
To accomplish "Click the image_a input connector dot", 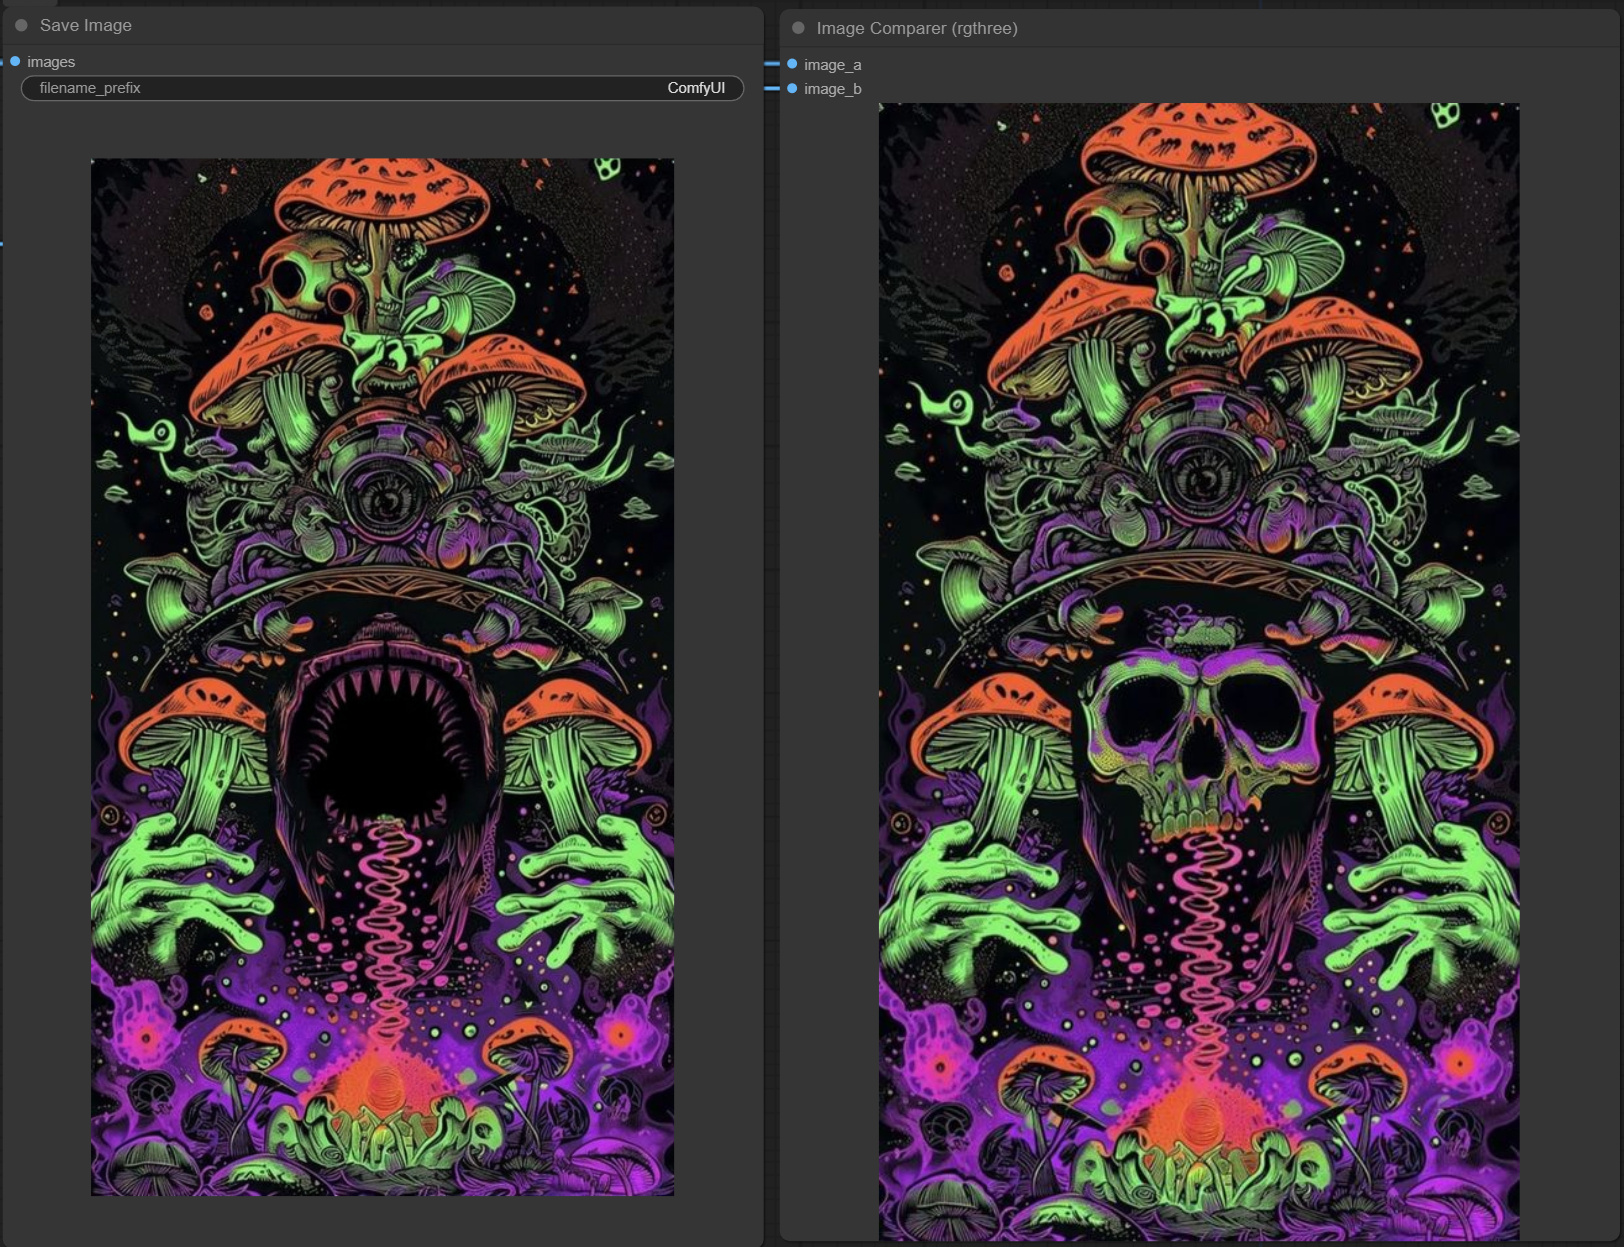I will coord(791,66).
